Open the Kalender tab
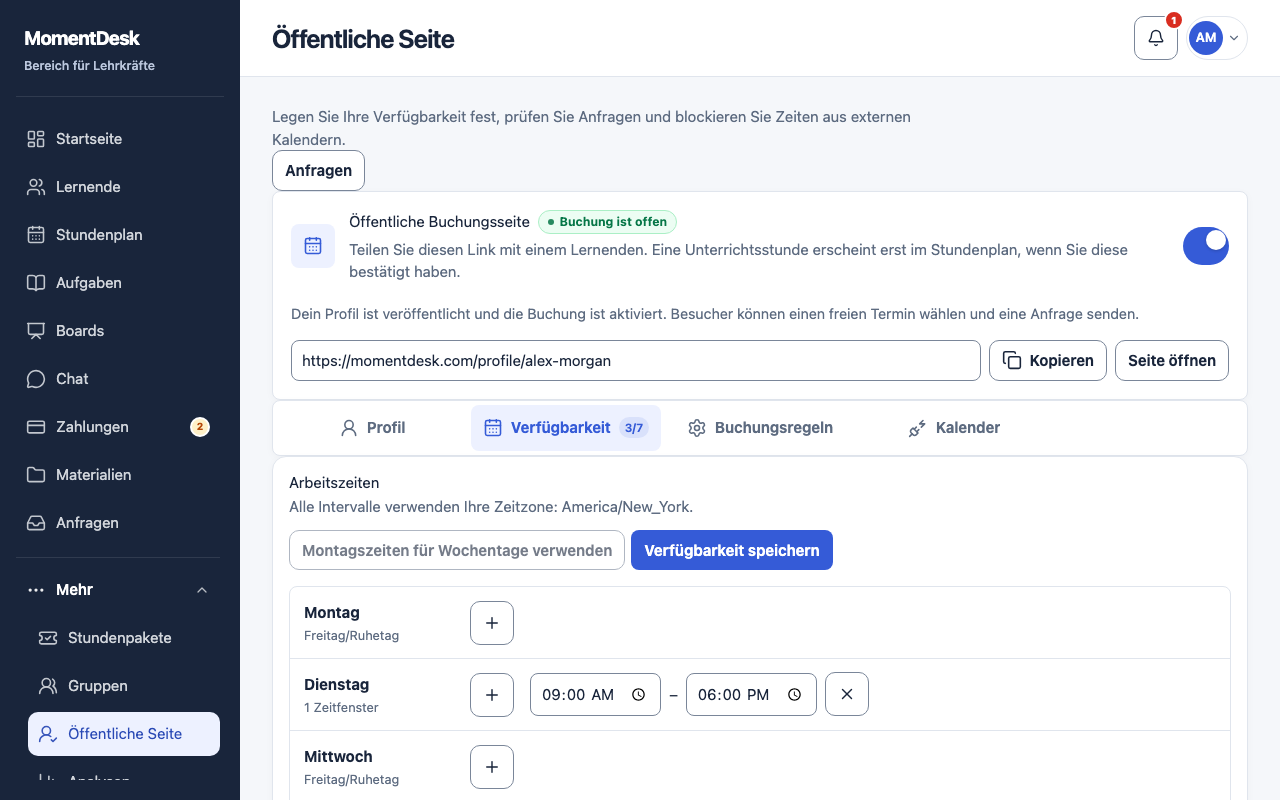Screen dimensions: 1280x800 (954, 428)
